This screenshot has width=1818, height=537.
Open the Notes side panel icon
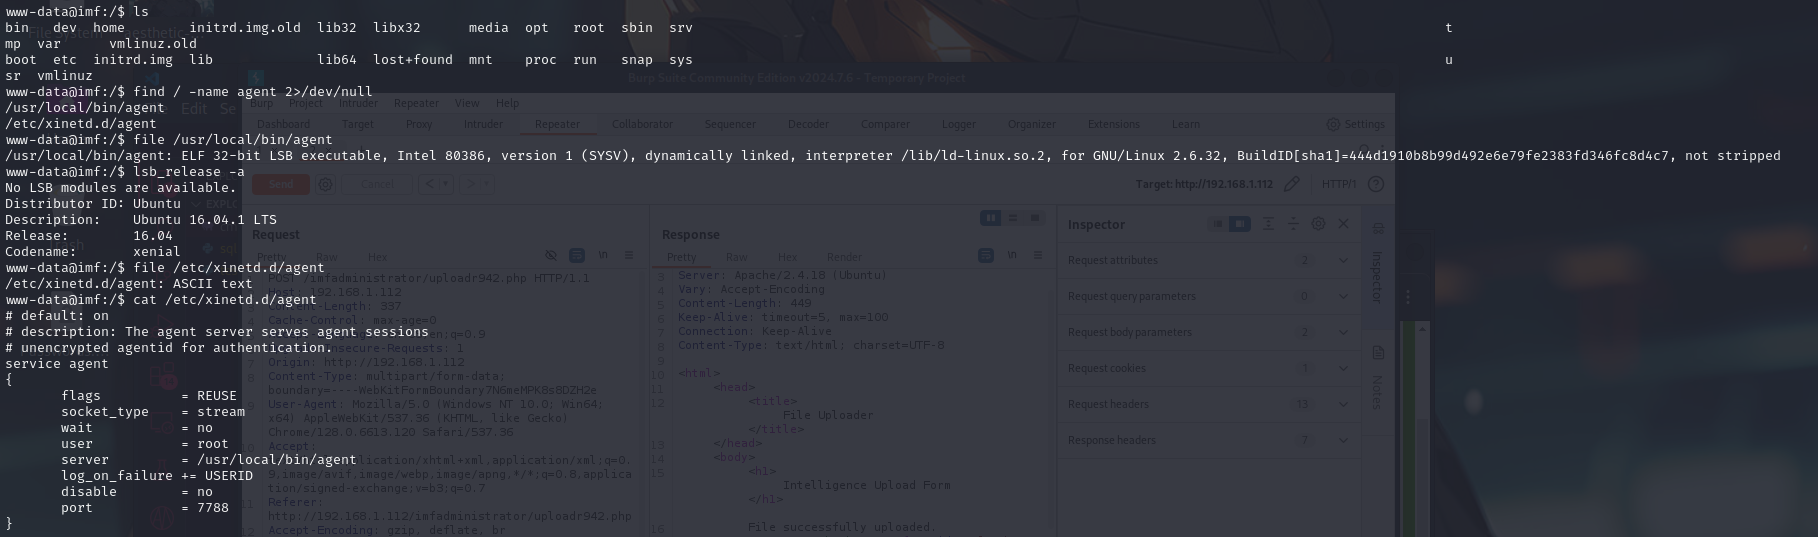[1377, 353]
